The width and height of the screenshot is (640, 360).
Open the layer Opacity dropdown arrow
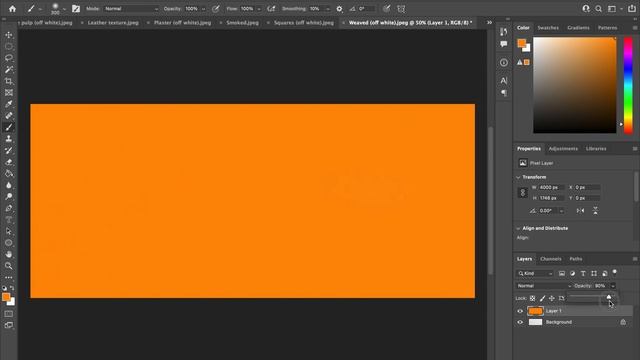(613, 286)
